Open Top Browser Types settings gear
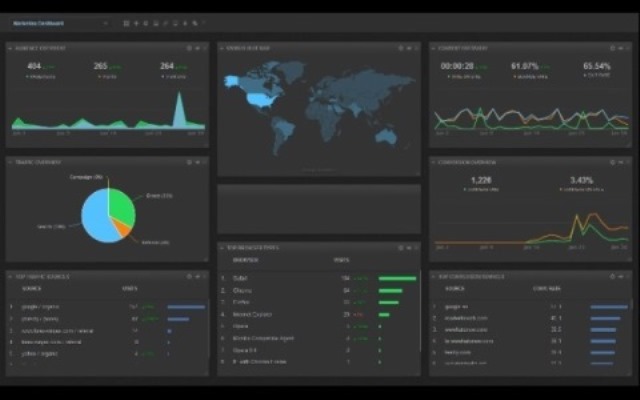The width and height of the screenshot is (640, 400). (400, 248)
